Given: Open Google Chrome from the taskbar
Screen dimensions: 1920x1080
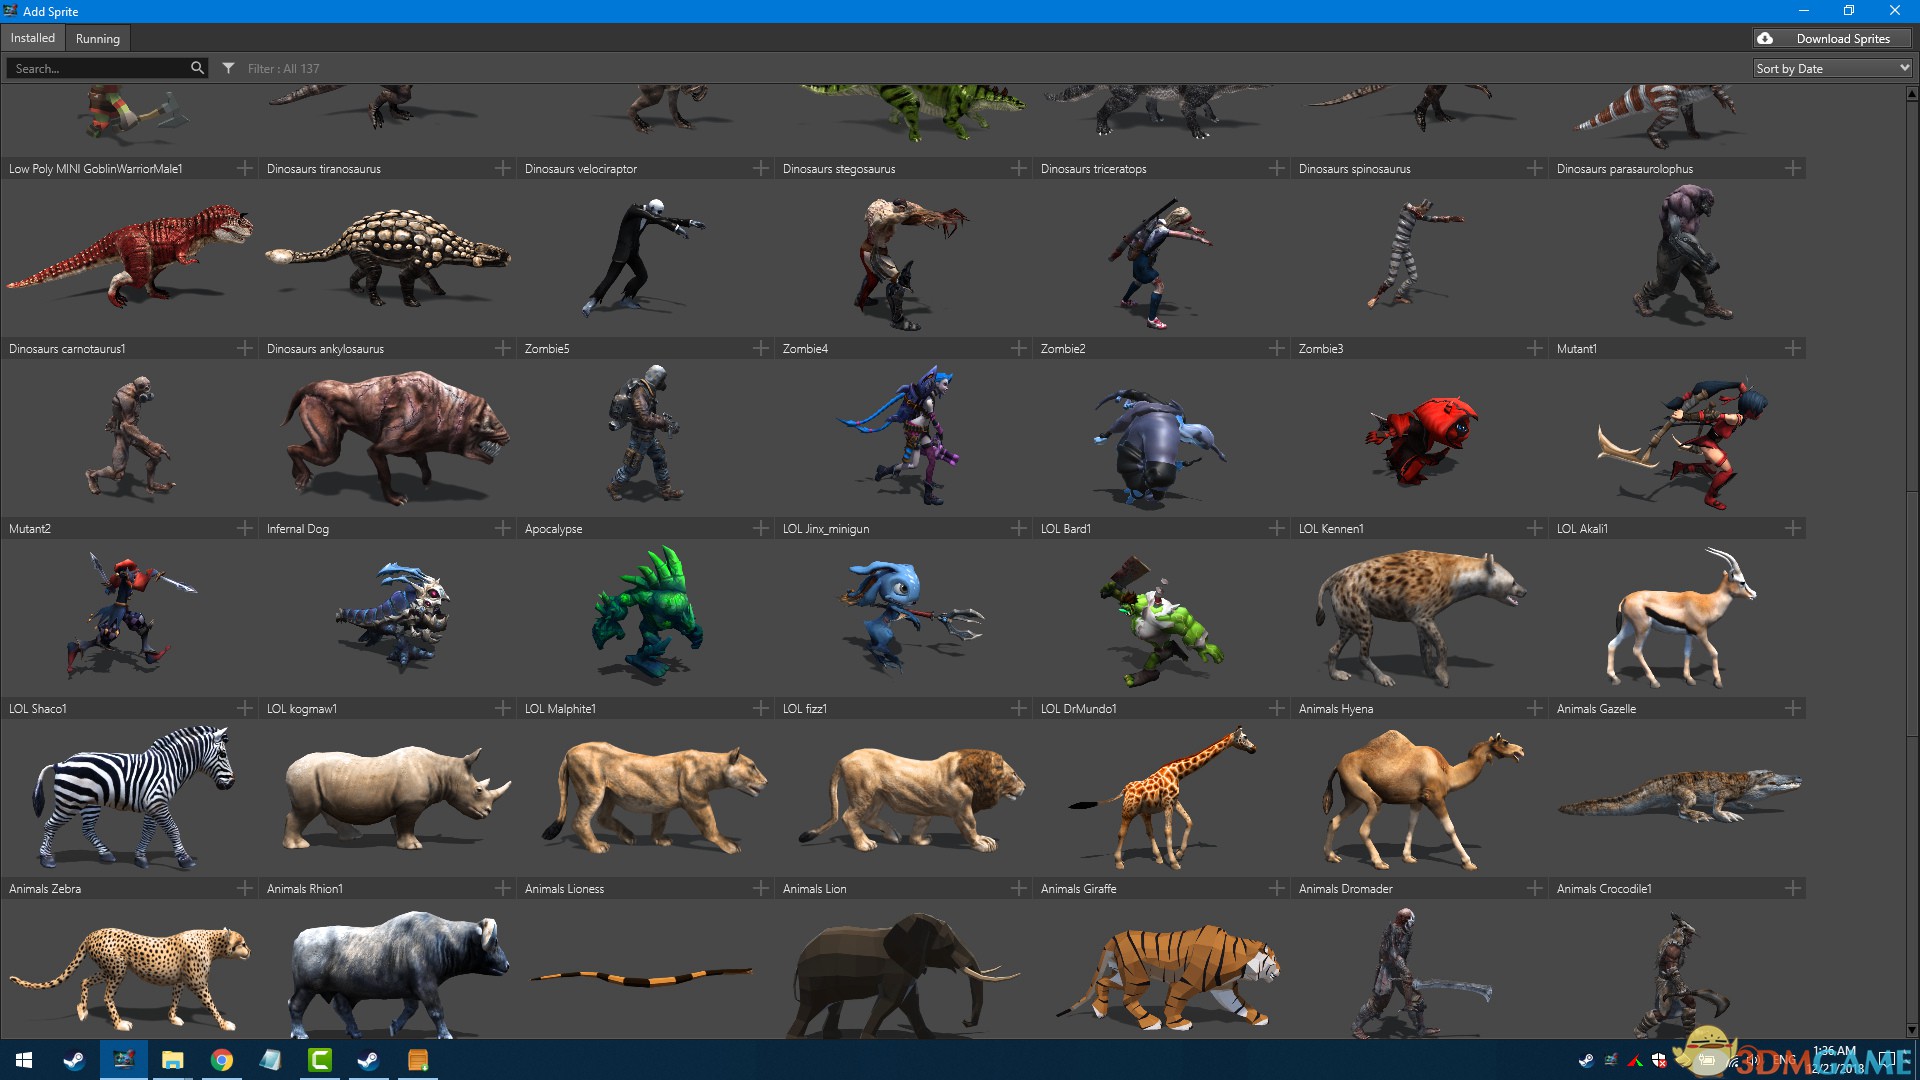Looking at the screenshot, I should click(222, 1060).
